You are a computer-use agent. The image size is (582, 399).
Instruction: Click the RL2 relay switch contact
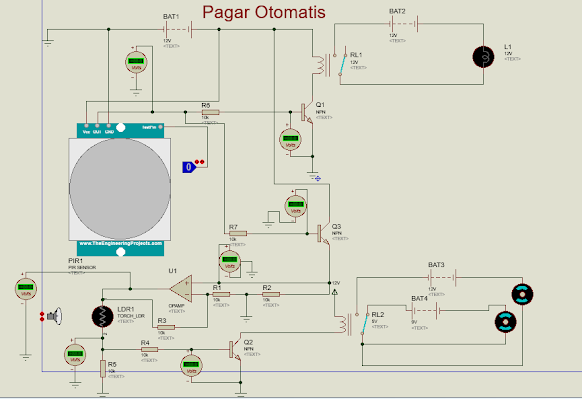click(364, 323)
